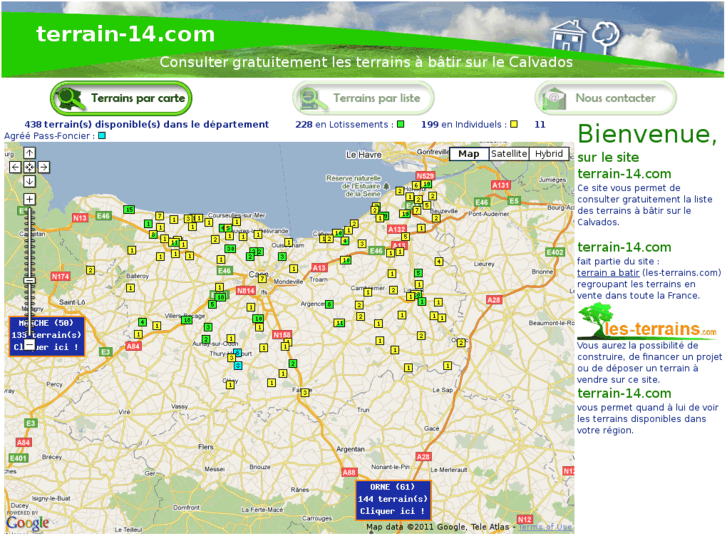Image resolution: width=727 pixels, height=545 pixels.
Task: Select green marker 38 north of Caen
Action: pos(230,249)
